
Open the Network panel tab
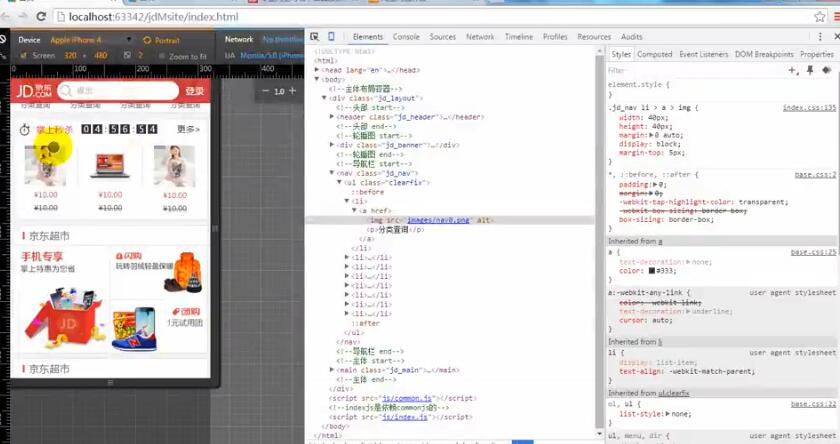(x=480, y=36)
